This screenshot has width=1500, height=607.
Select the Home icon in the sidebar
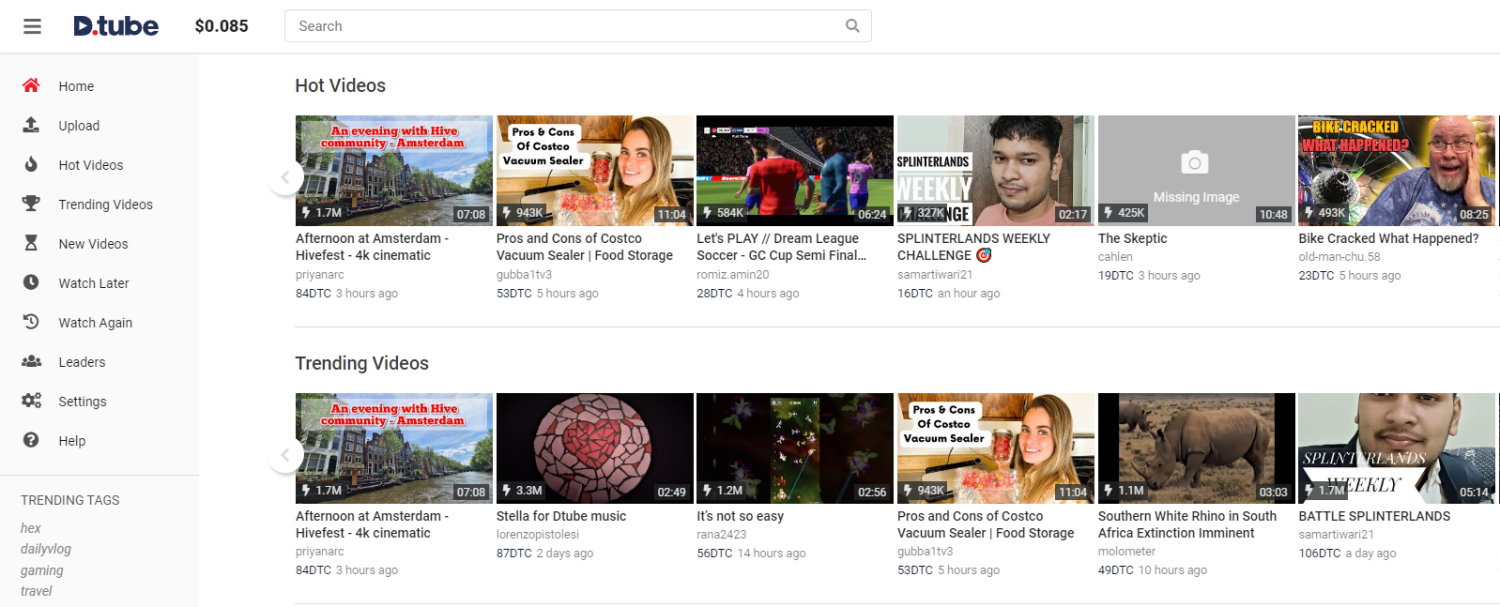[31, 86]
